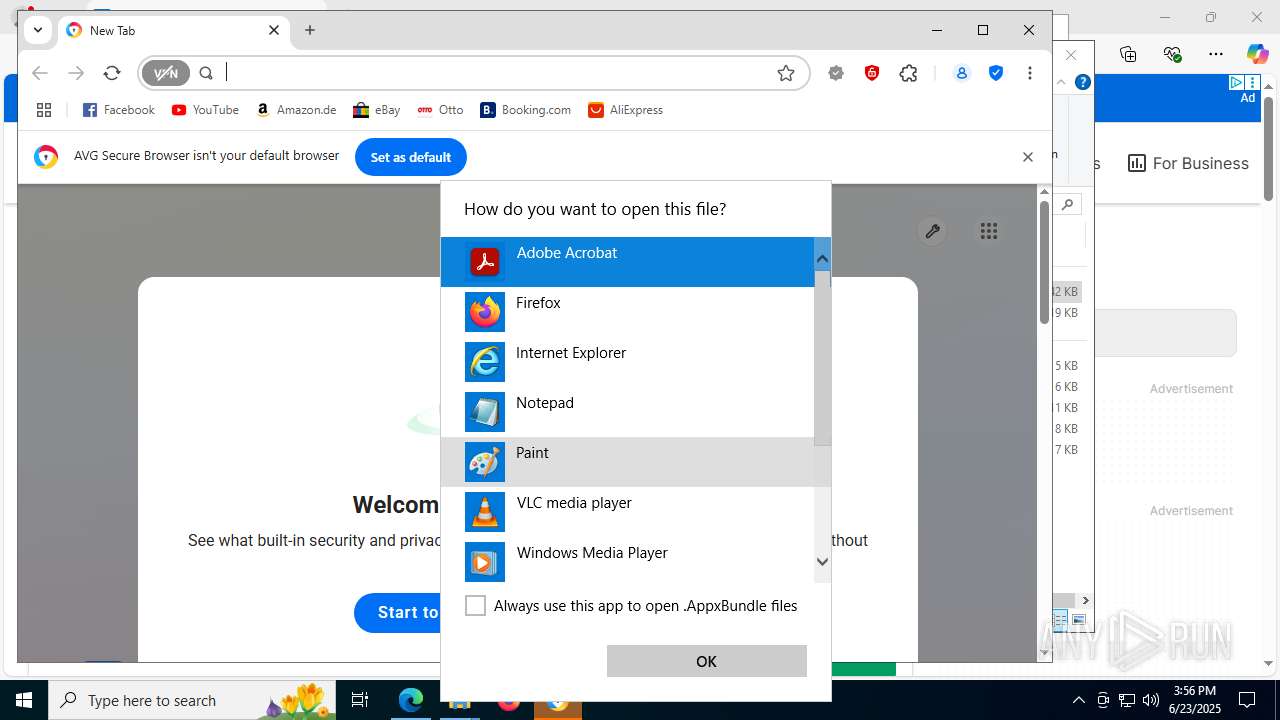Open the eBay bookmark
Screen dimensions: 1280x720
coord(377,110)
